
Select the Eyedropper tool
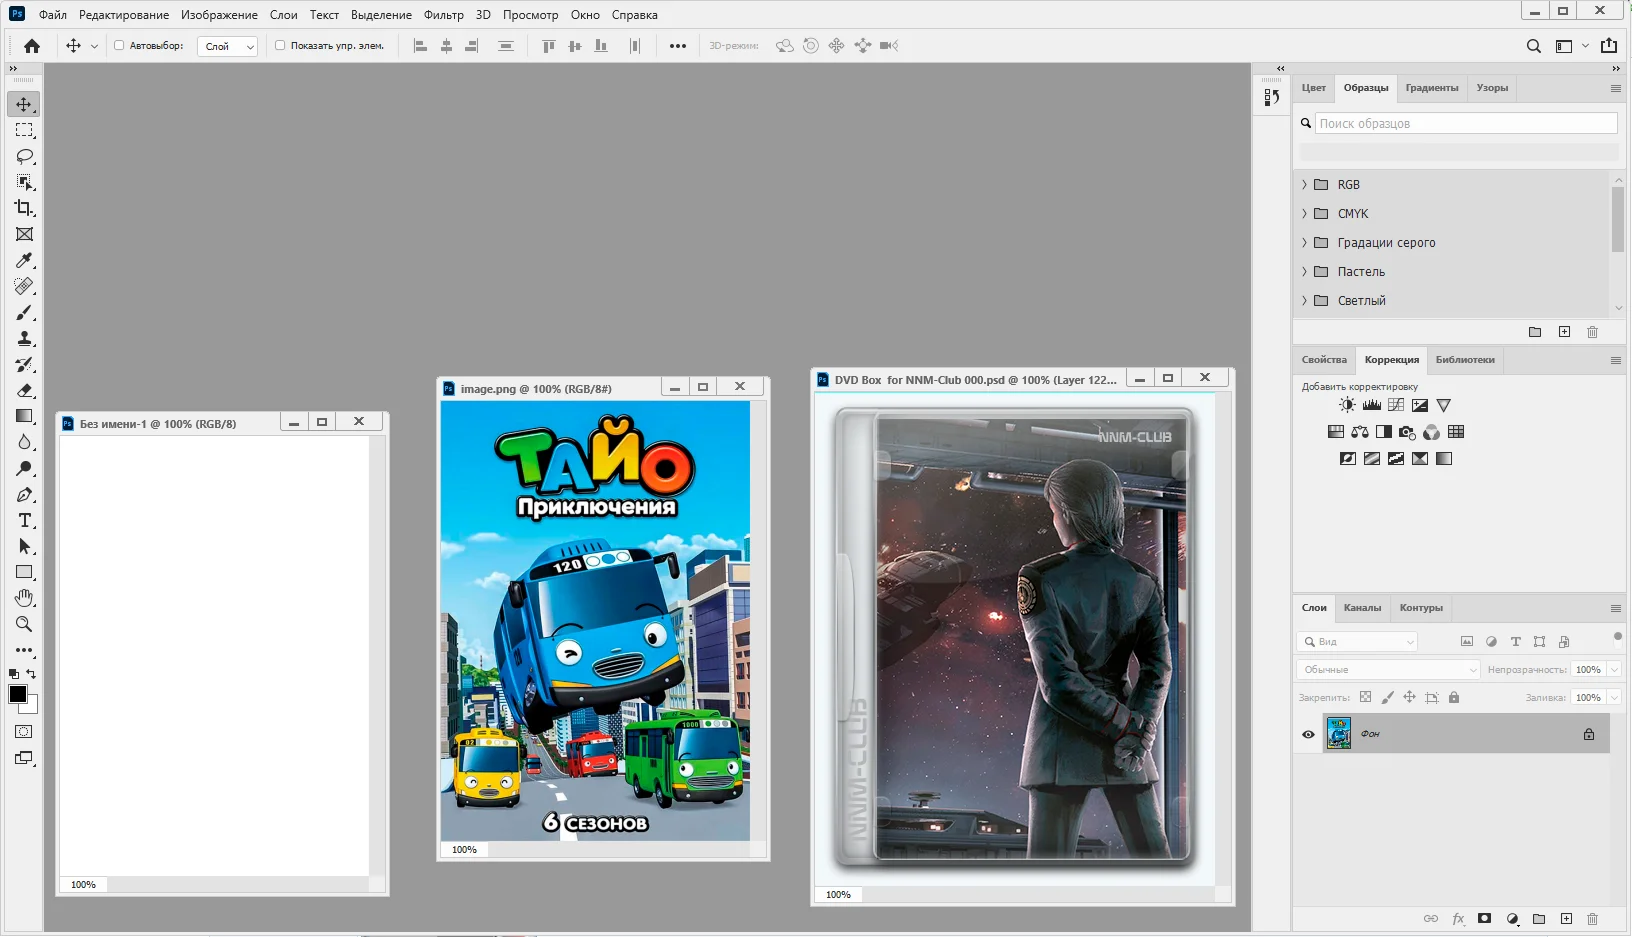point(24,260)
